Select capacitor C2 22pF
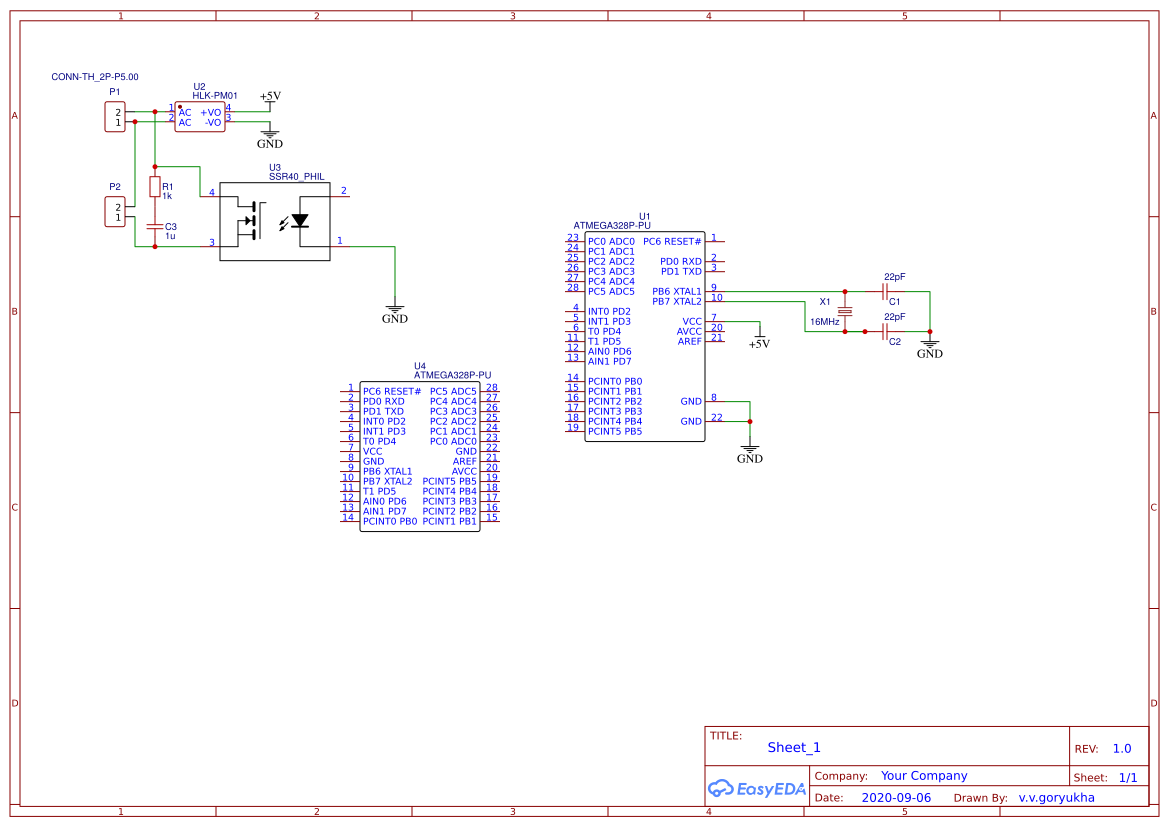The image size is (1169, 827). 885,332
